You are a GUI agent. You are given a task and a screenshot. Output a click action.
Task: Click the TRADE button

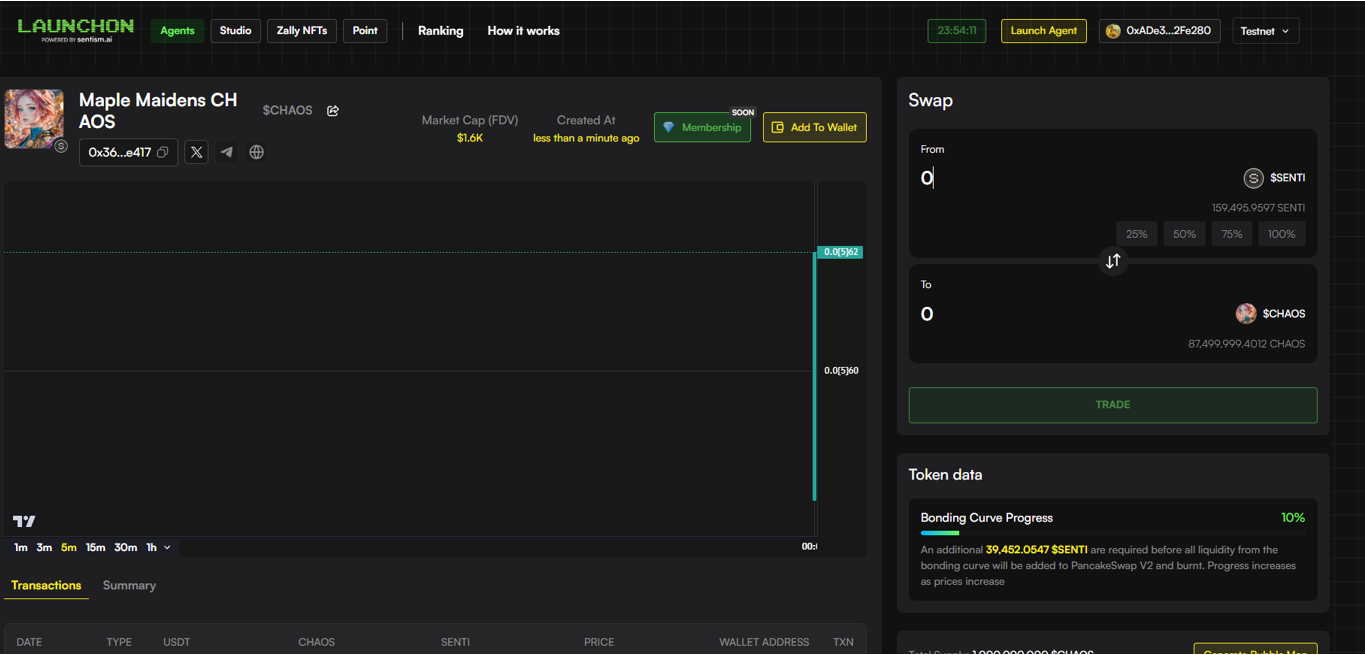tap(1113, 405)
